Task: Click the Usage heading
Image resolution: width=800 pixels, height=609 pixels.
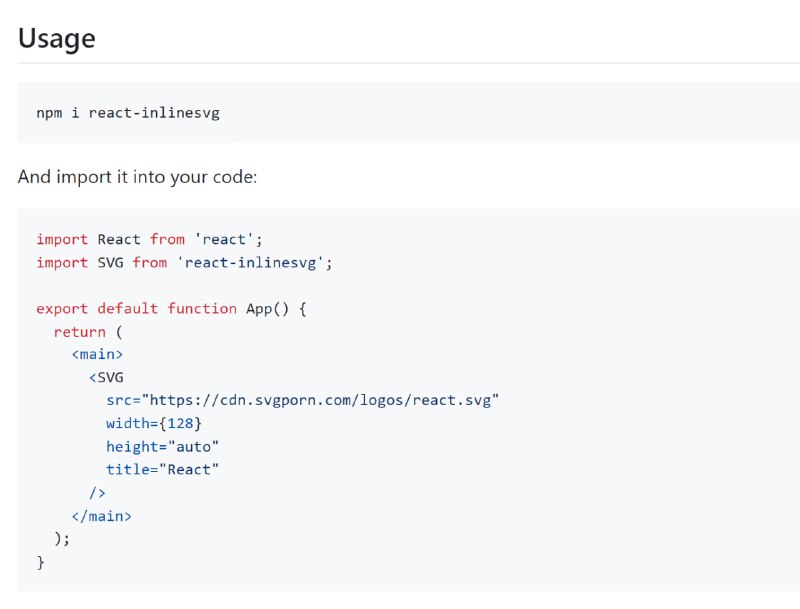Action: [x=57, y=39]
